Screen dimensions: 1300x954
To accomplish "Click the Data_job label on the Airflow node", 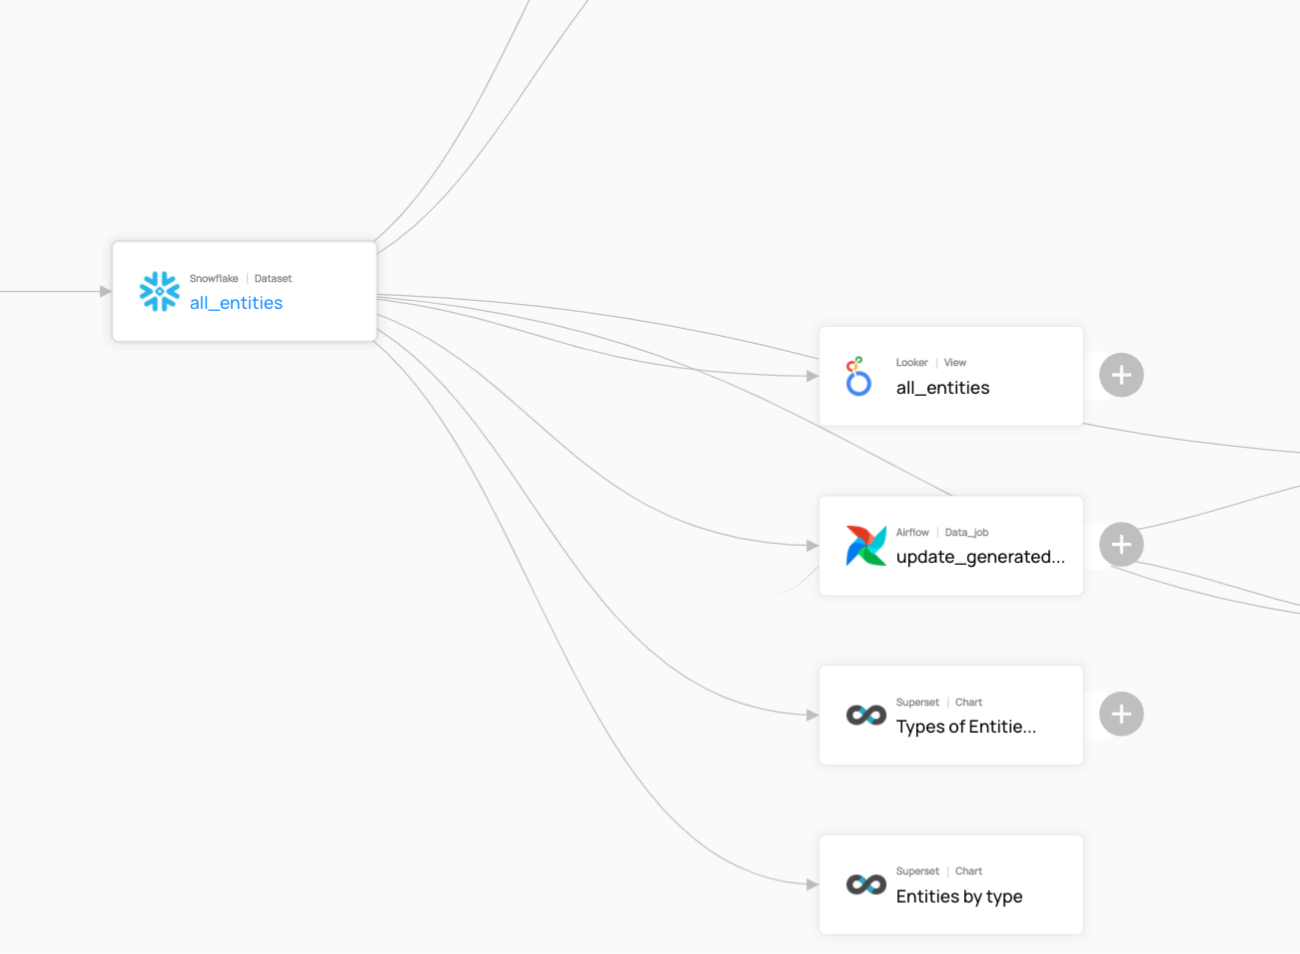I will pos(966,532).
